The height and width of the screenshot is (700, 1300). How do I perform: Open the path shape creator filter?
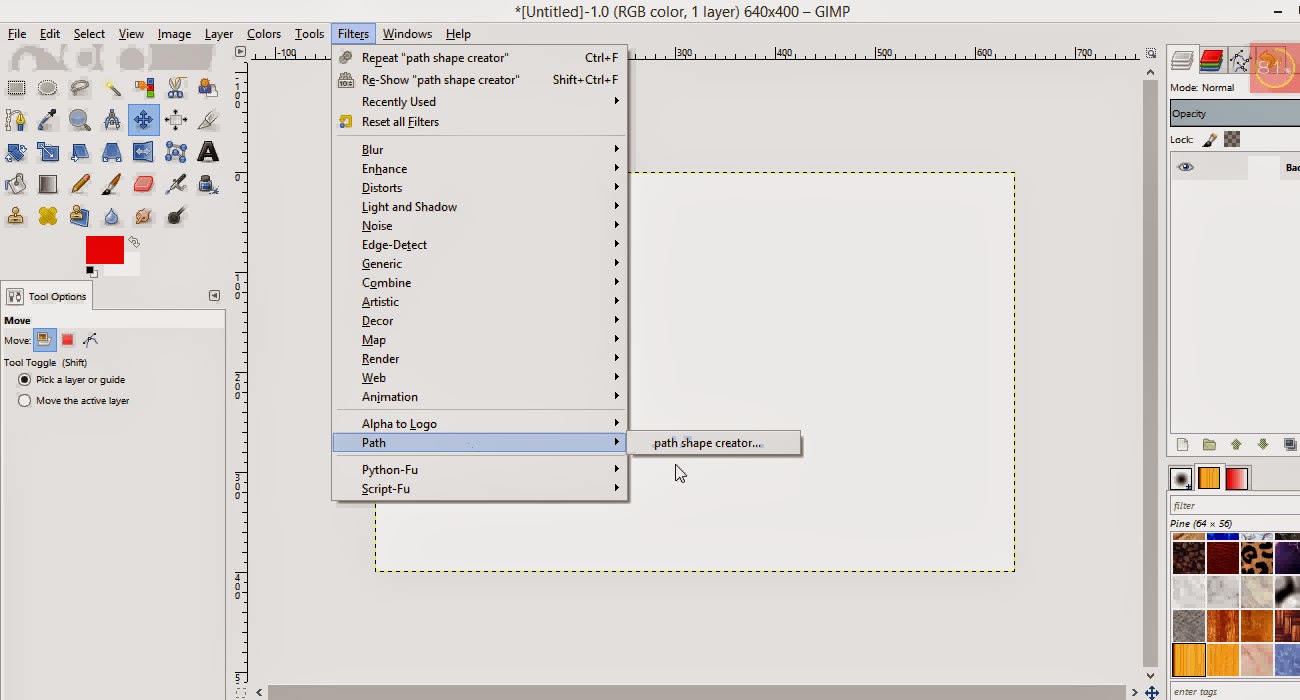pyautogui.click(x=705, y=442)
